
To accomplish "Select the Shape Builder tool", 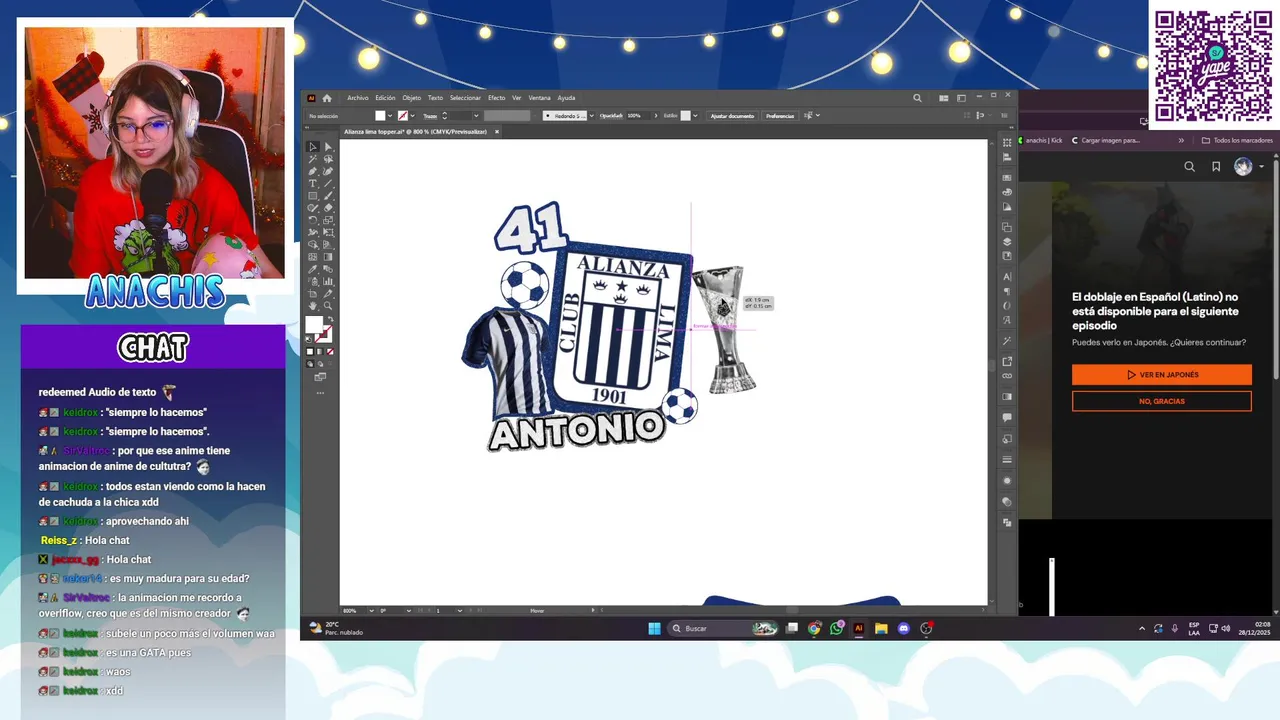I will 313,244.
